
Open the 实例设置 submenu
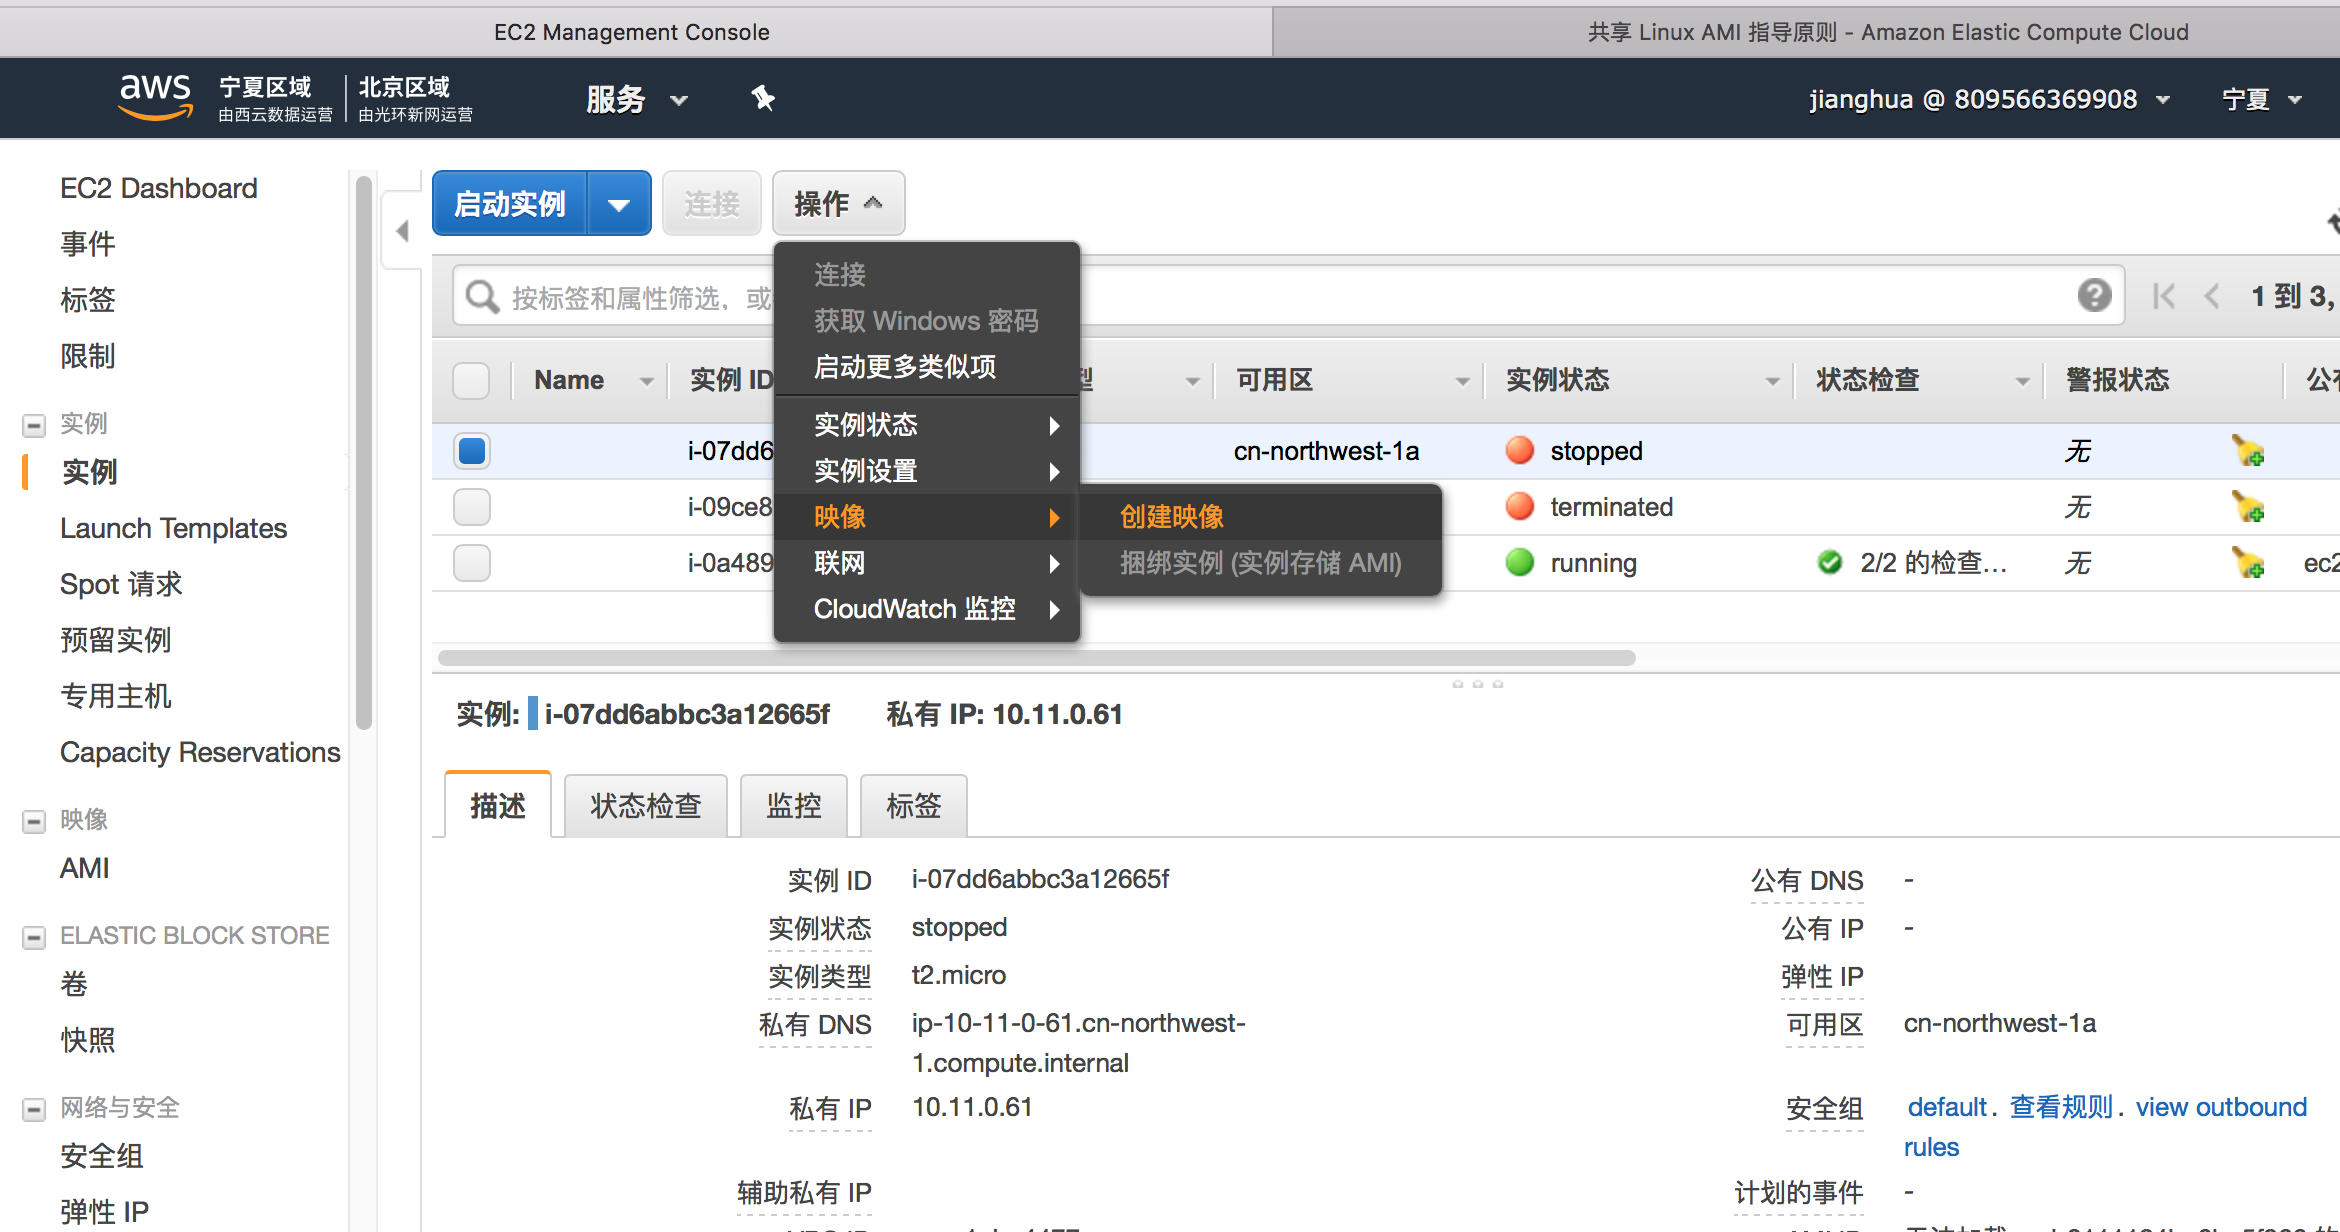pyautogui.click(x=926, y=471)
